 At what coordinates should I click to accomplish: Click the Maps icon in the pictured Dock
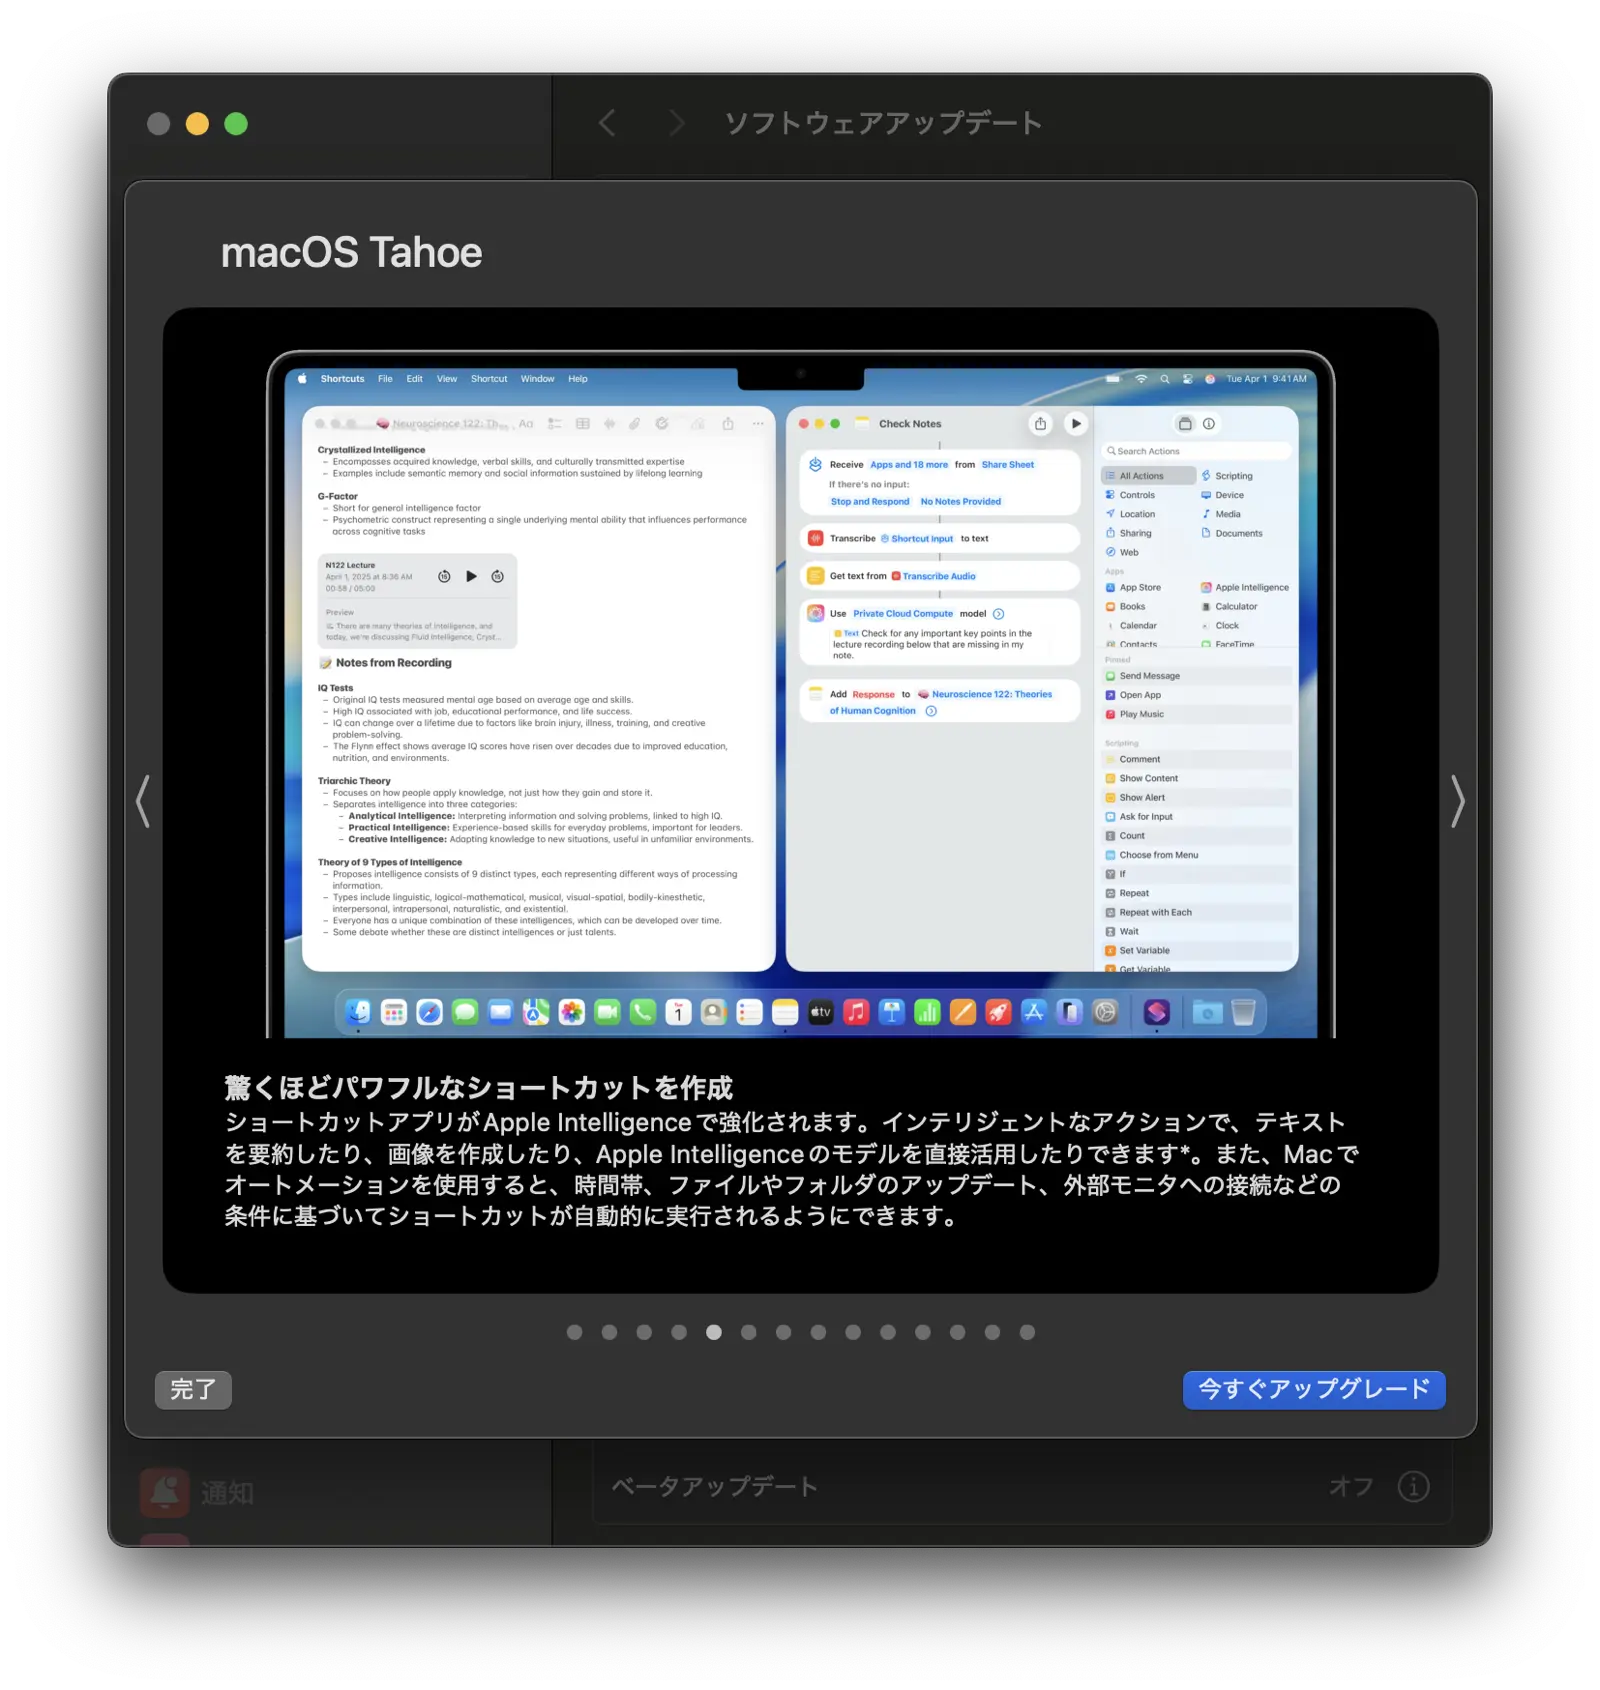tap(536, 1013)
